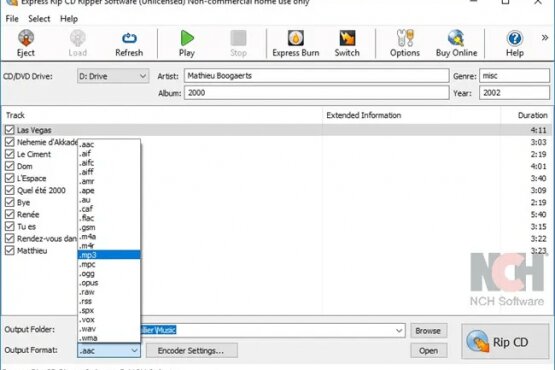Screen dimensions: 555x370
Task: Uncheck the Rendez-vous track checkbox
Action: (10, 238)
